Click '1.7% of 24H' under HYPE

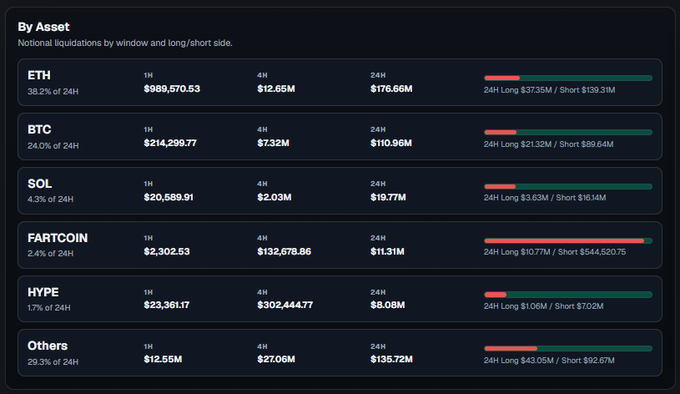[49, 308]
